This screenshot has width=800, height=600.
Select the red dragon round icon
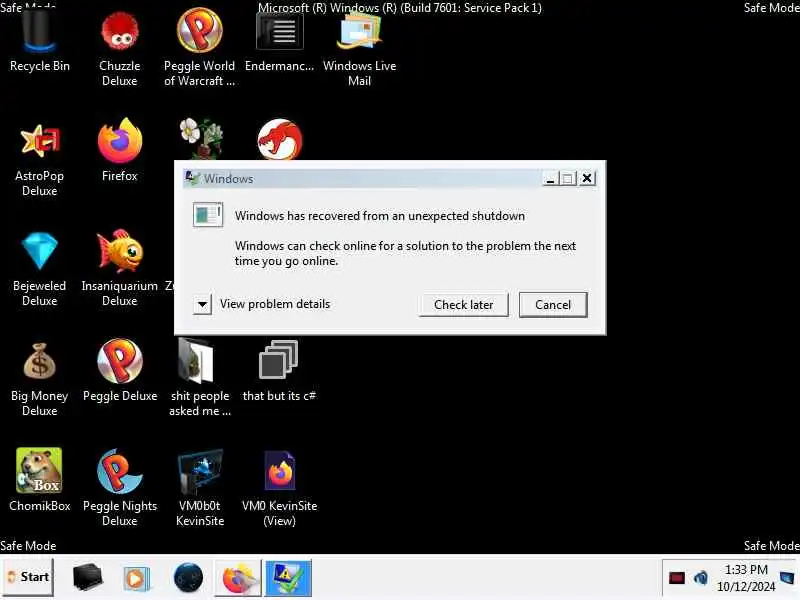click(280, 139)
